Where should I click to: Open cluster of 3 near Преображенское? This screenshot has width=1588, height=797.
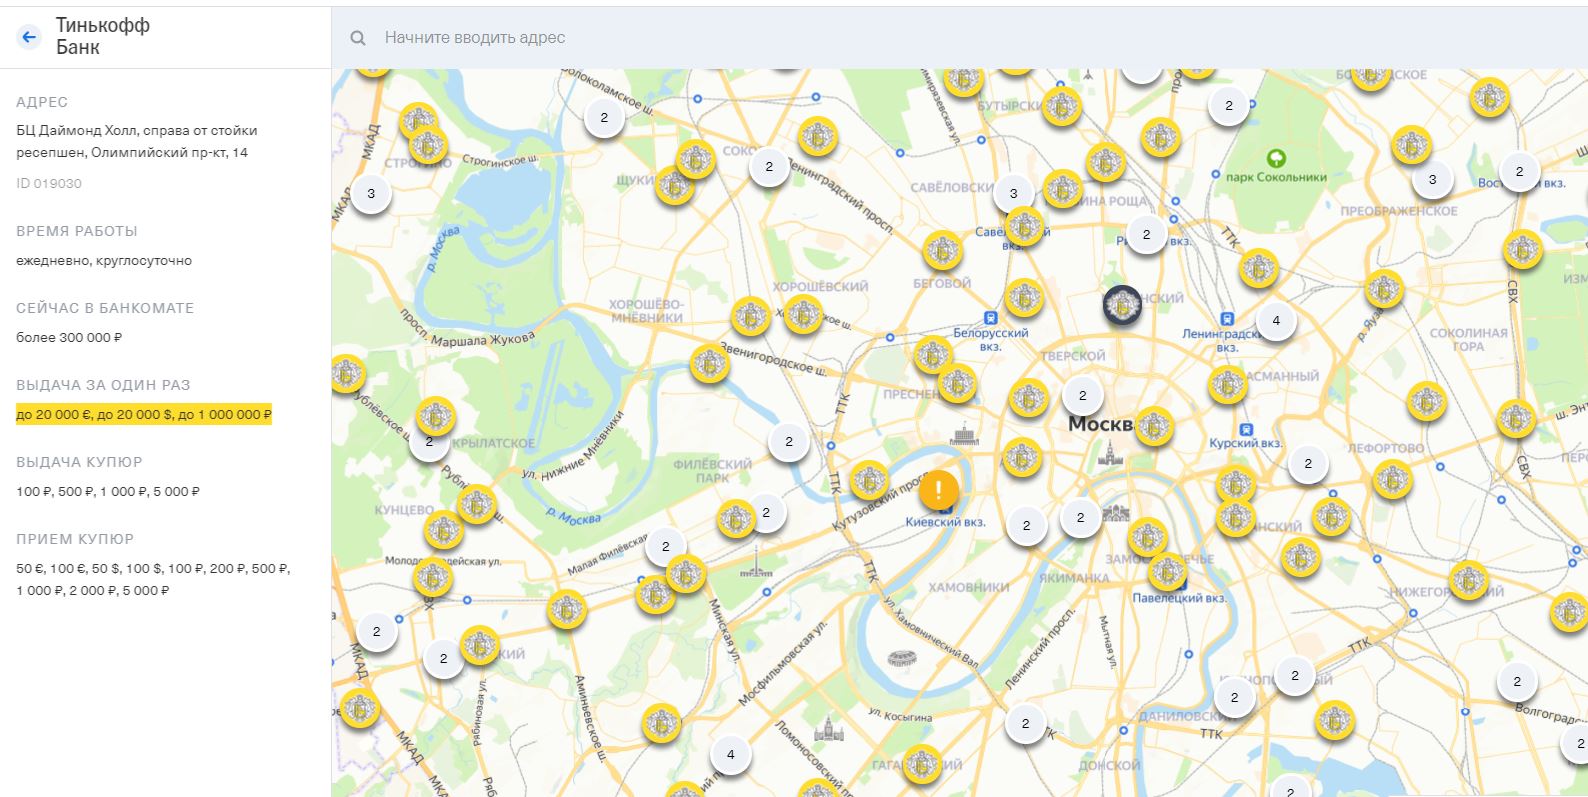click(x=1432, y=180)
